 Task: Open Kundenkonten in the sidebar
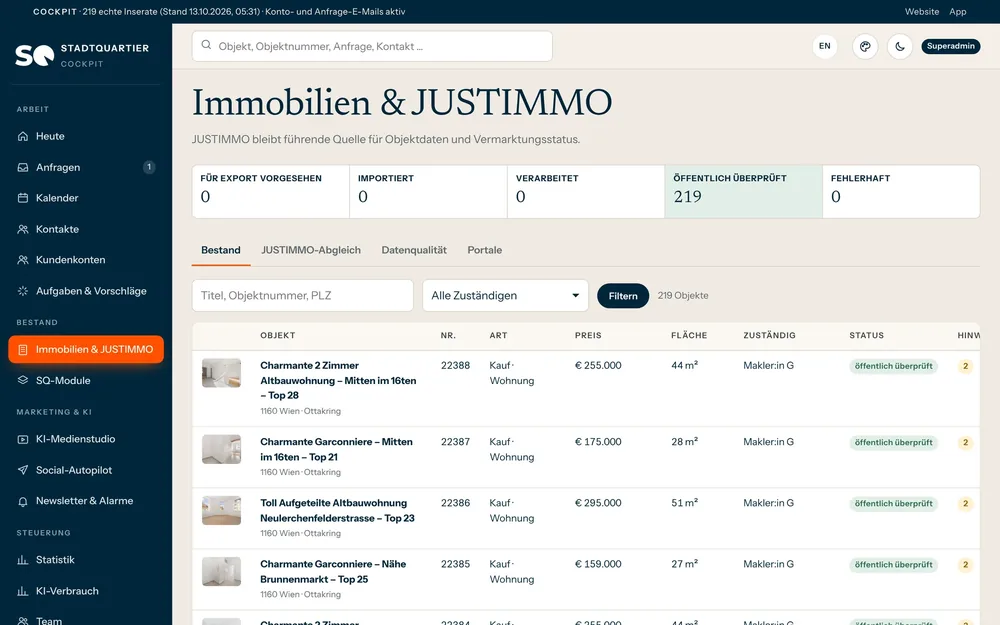click(86, 260)
